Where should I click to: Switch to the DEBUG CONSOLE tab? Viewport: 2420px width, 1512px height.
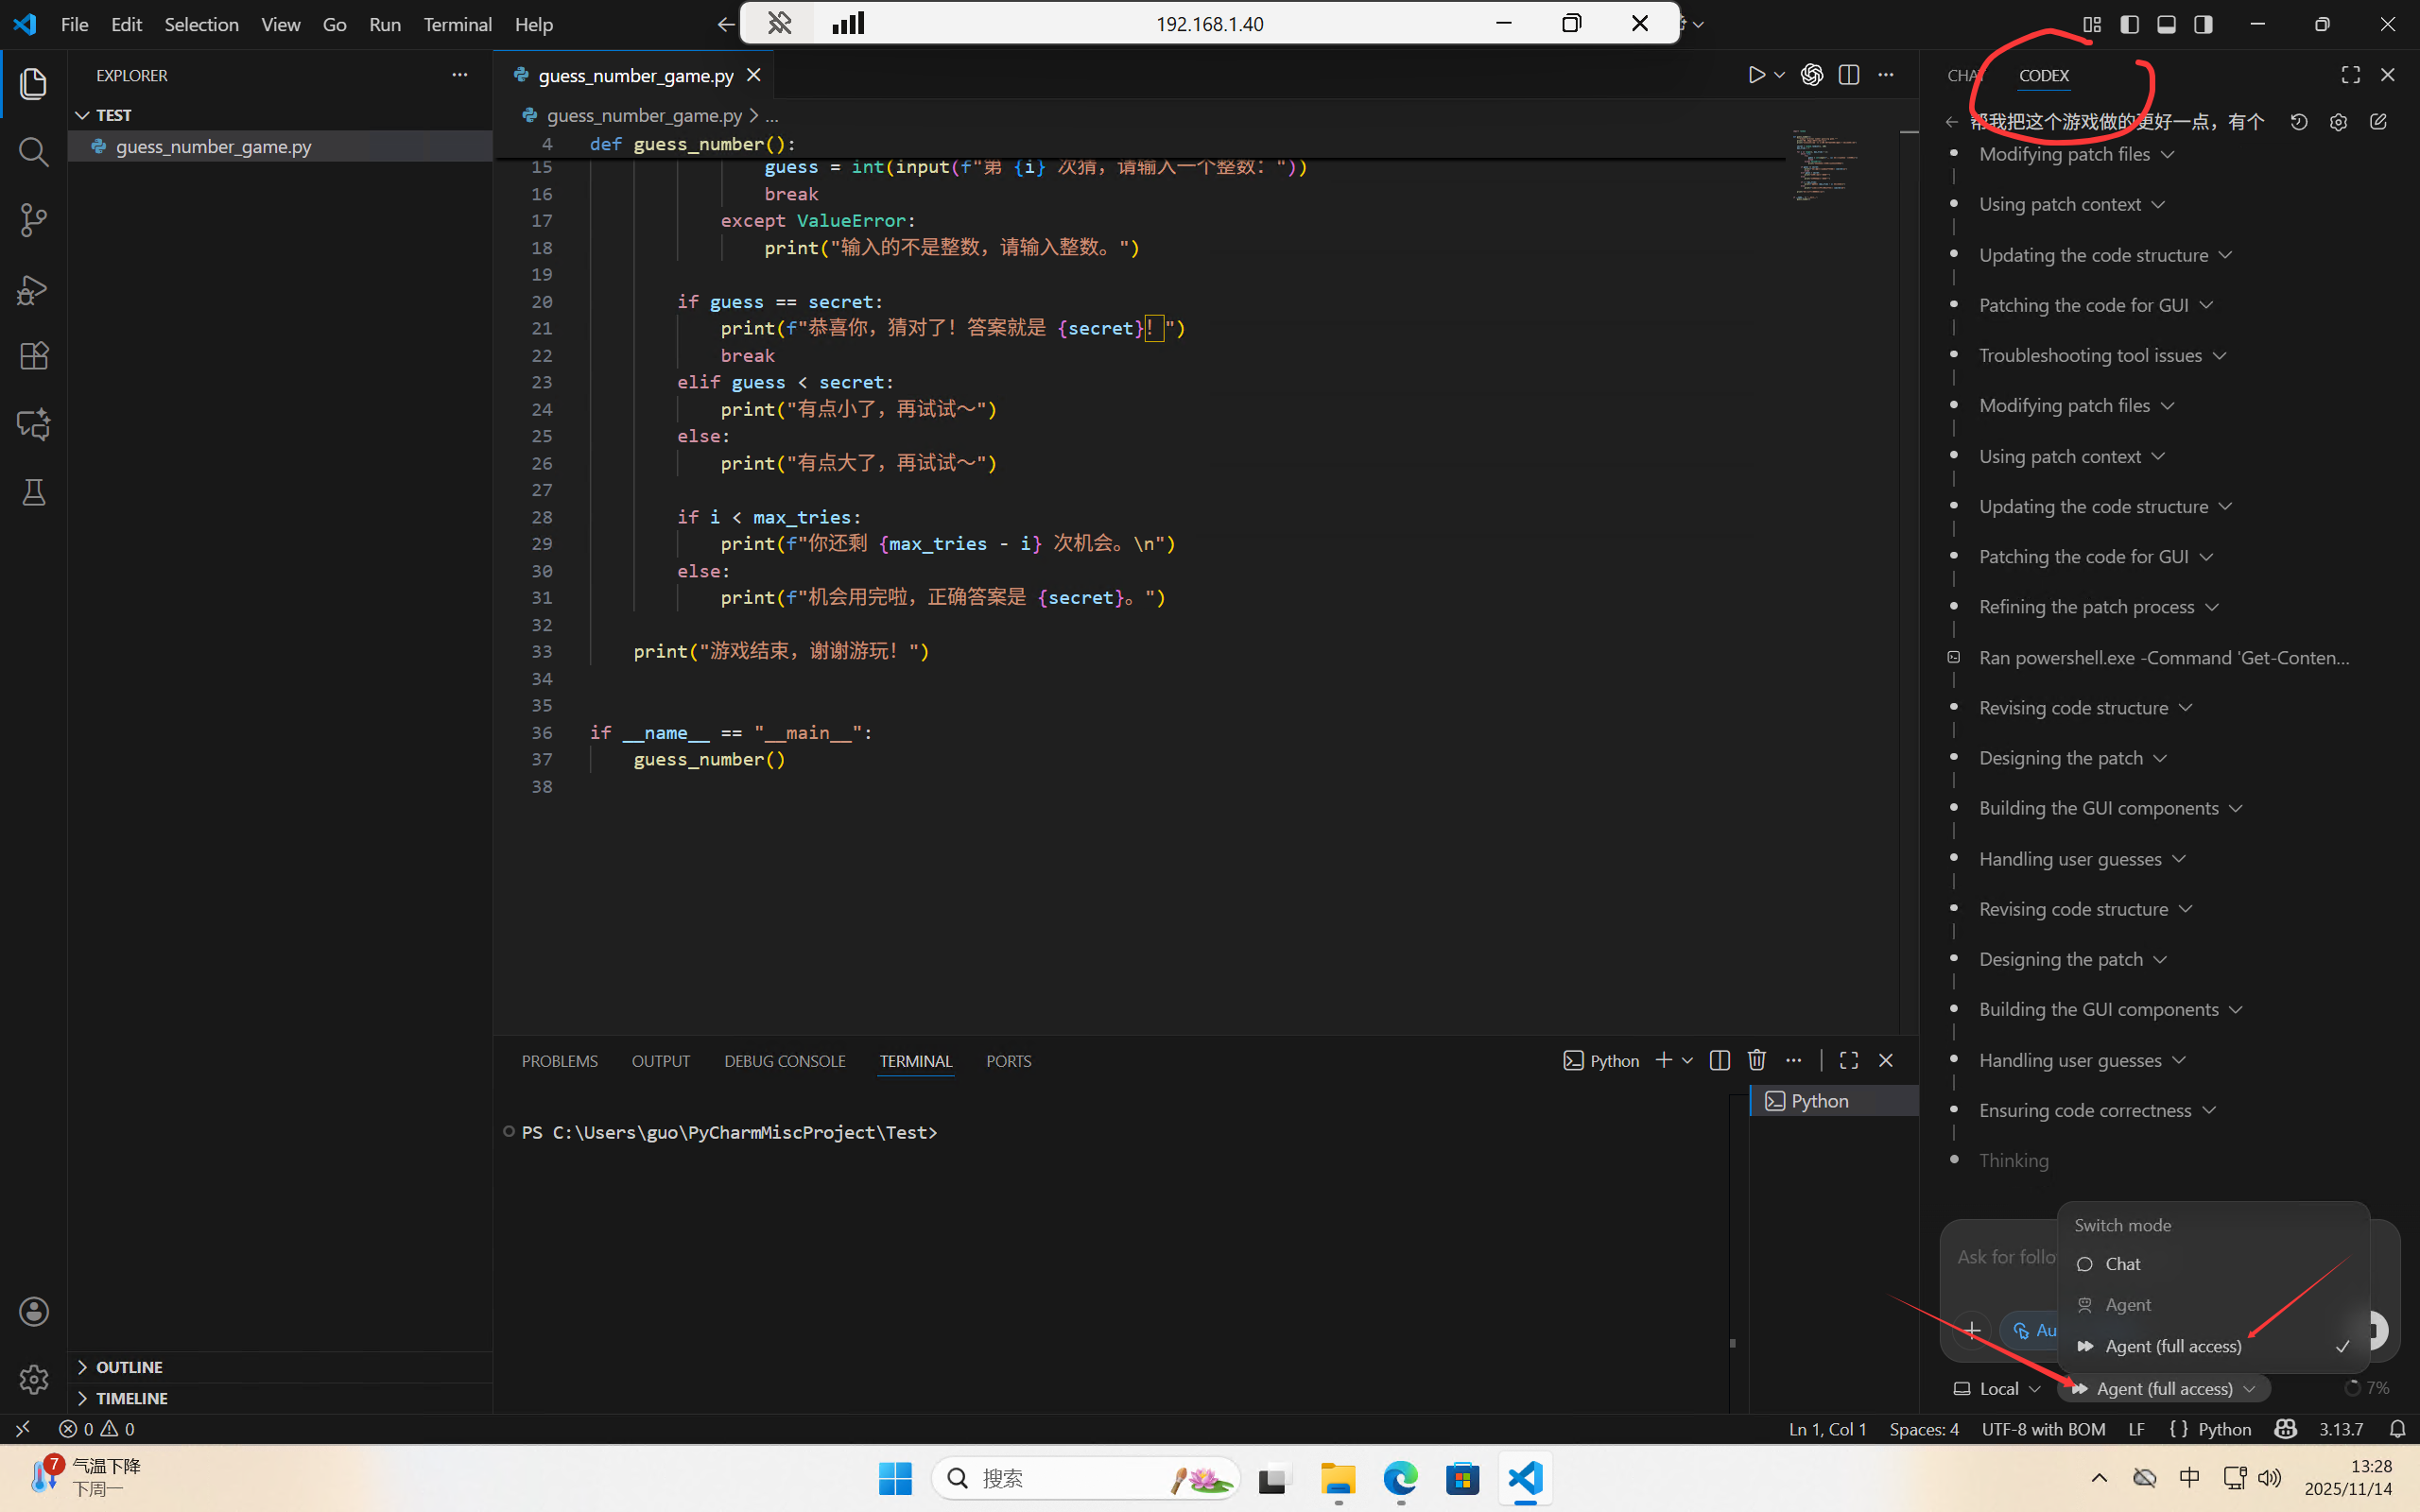click(x=784, y=1061)
